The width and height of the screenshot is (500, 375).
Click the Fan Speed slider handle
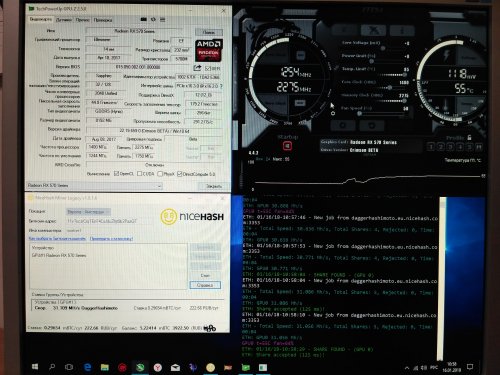pyautogui.click(x=360, y=114)
